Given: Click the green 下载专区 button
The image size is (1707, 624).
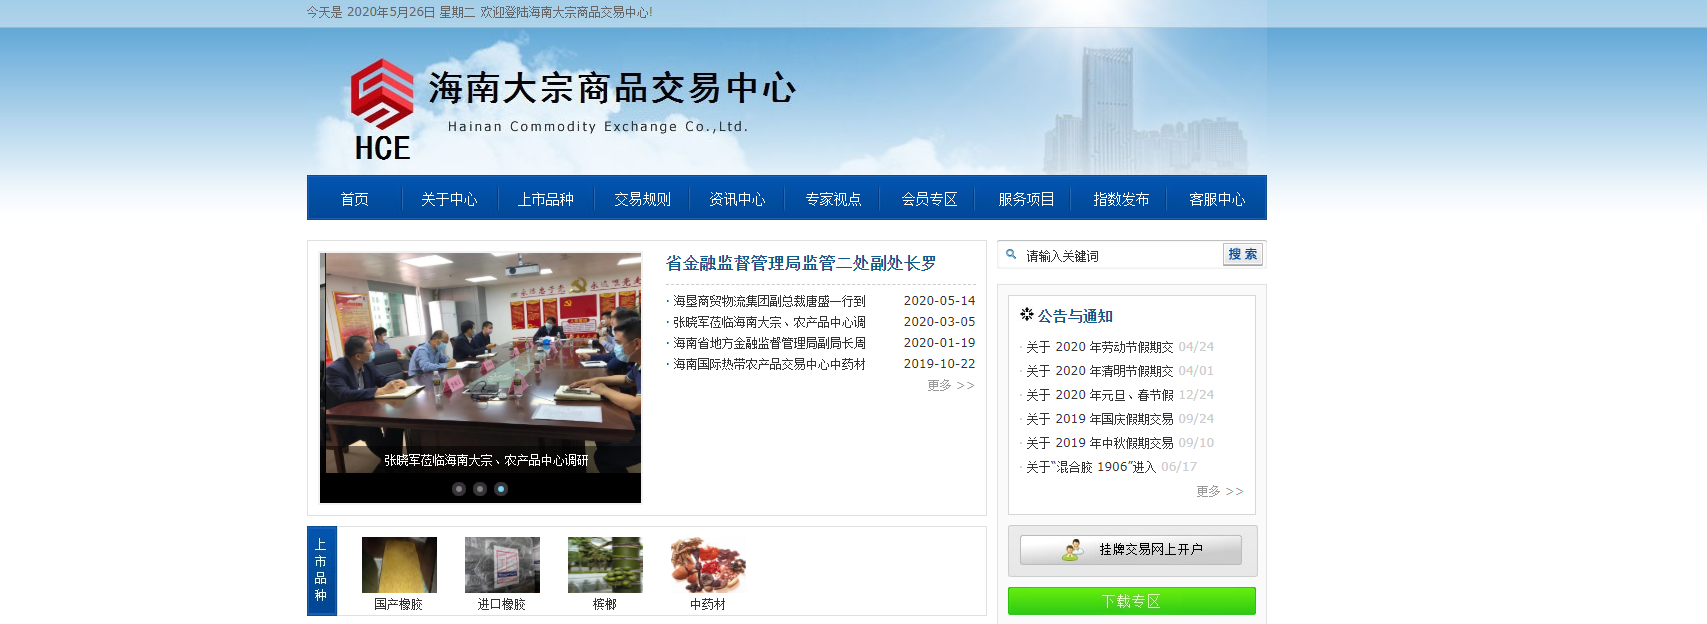Looking at the screenshot, I should pos(1131,601).
